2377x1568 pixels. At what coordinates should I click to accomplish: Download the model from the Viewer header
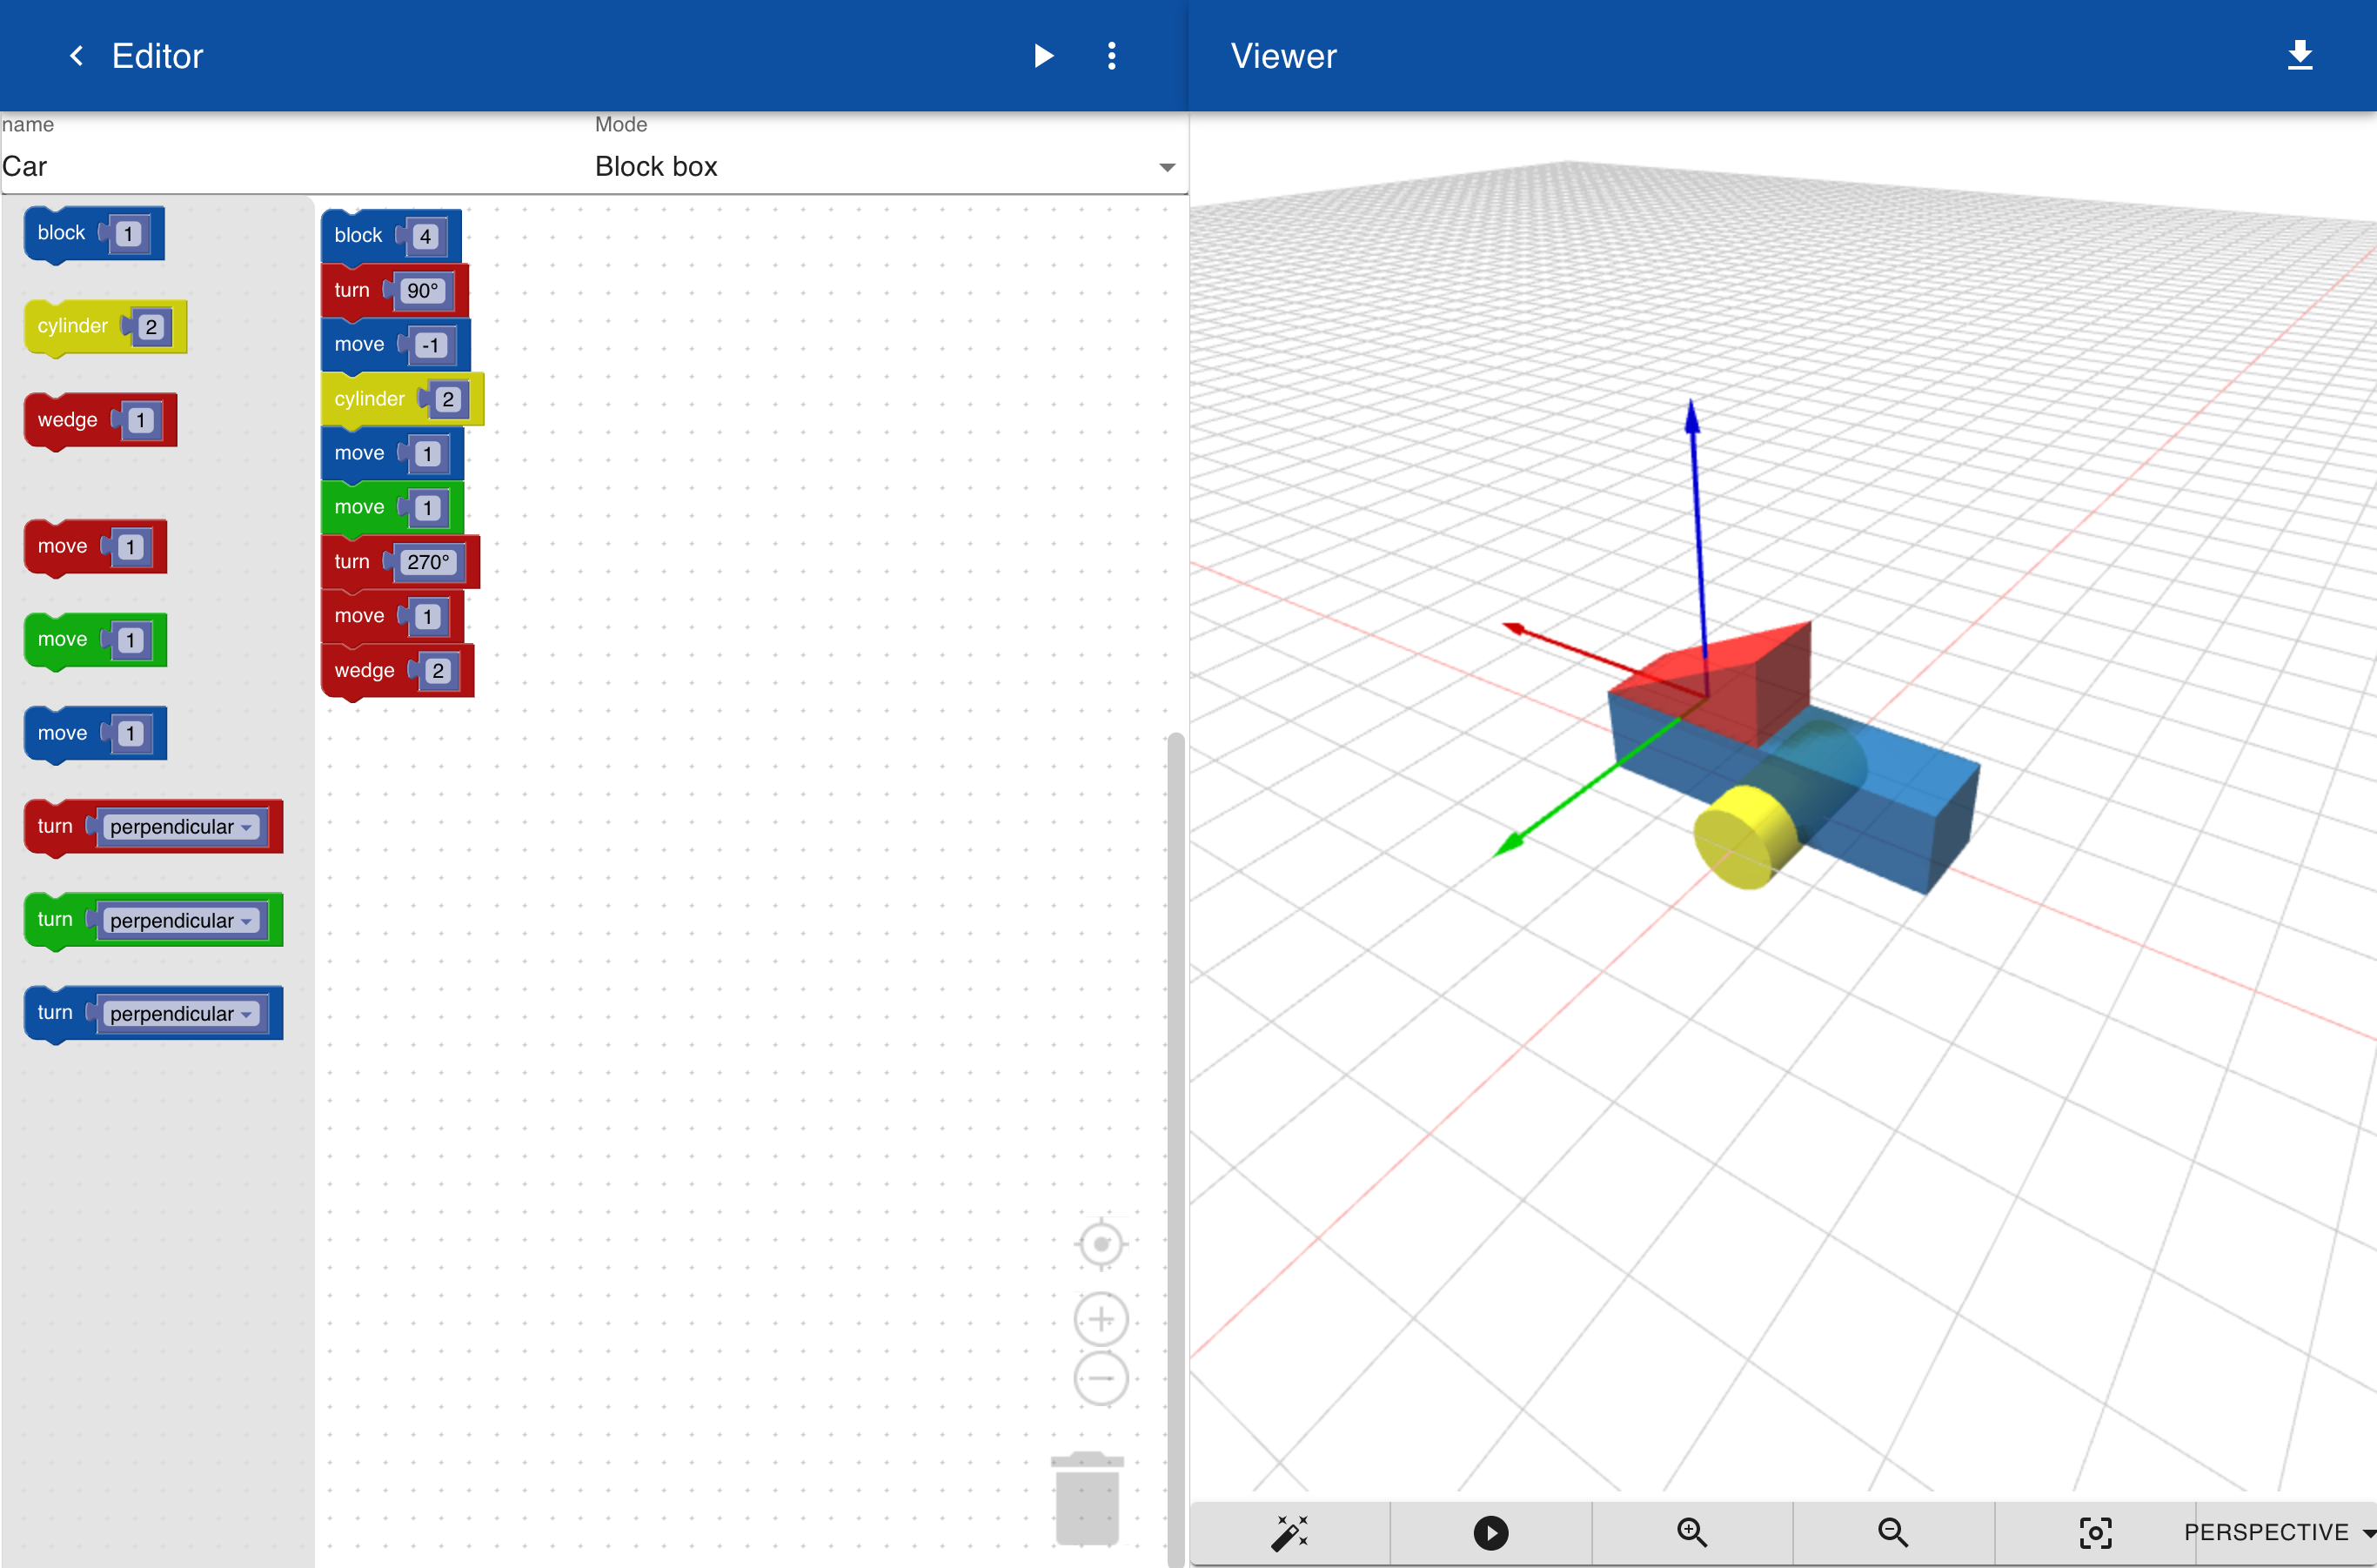pos(2300,55)
